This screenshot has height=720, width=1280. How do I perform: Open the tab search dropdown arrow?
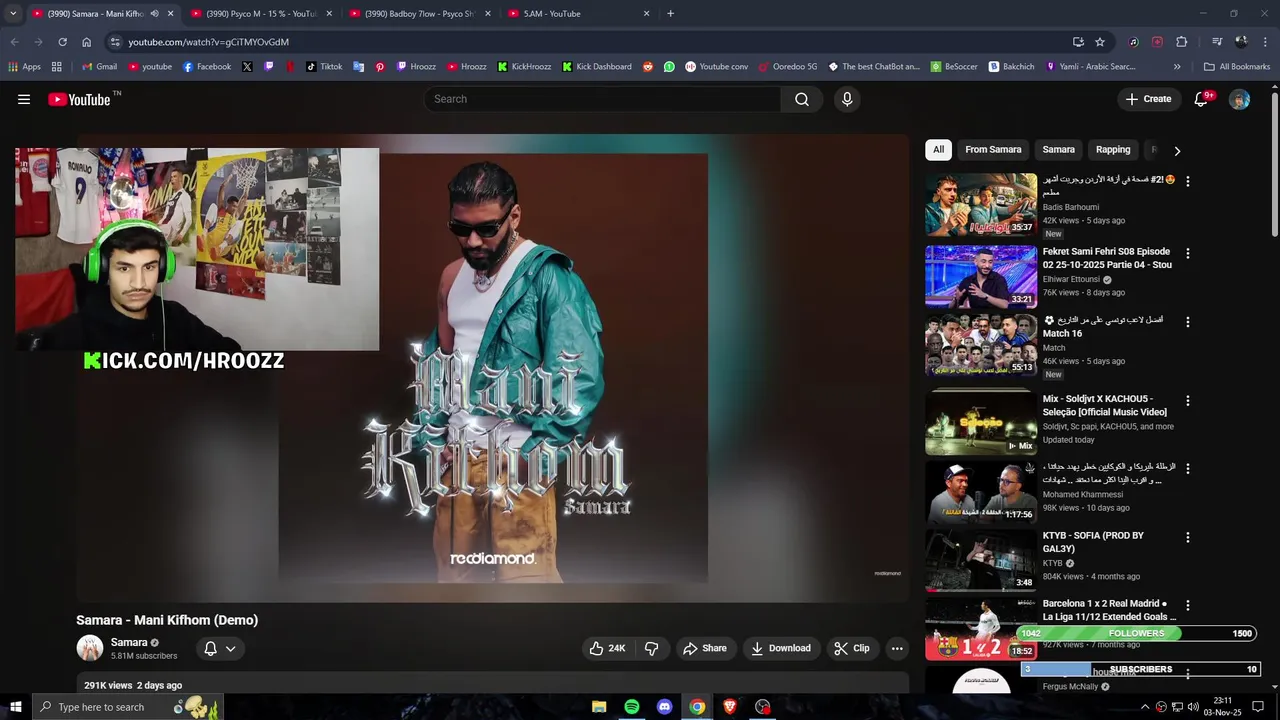pyautogui.click(x=13, y=14)
